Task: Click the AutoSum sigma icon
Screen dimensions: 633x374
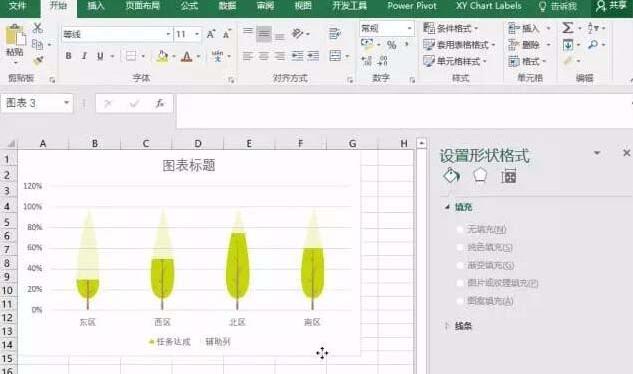Action: tap(568, 28)
